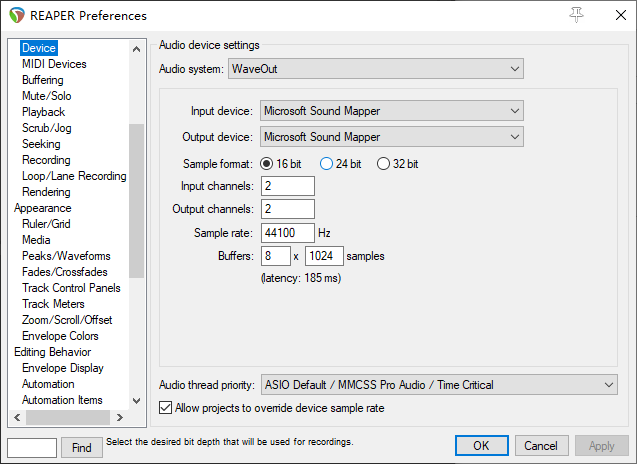Click the pin window icon
637x464 pixels.
(x=576, y=14)
